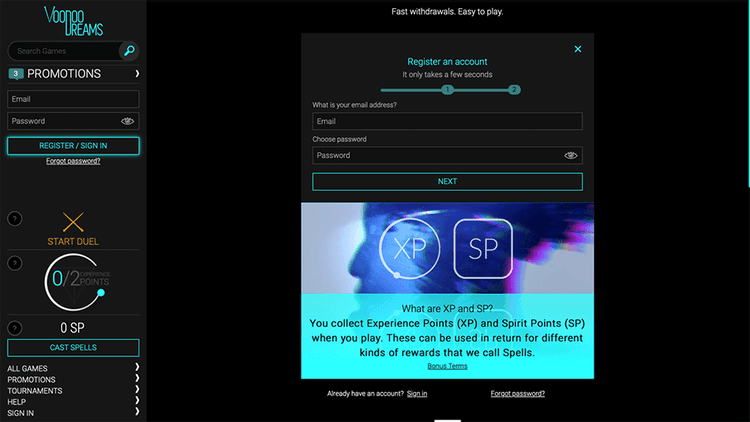Screen dimensions: 750x422
Task: Click START DUEL label
Action: (x=73, y=242)
